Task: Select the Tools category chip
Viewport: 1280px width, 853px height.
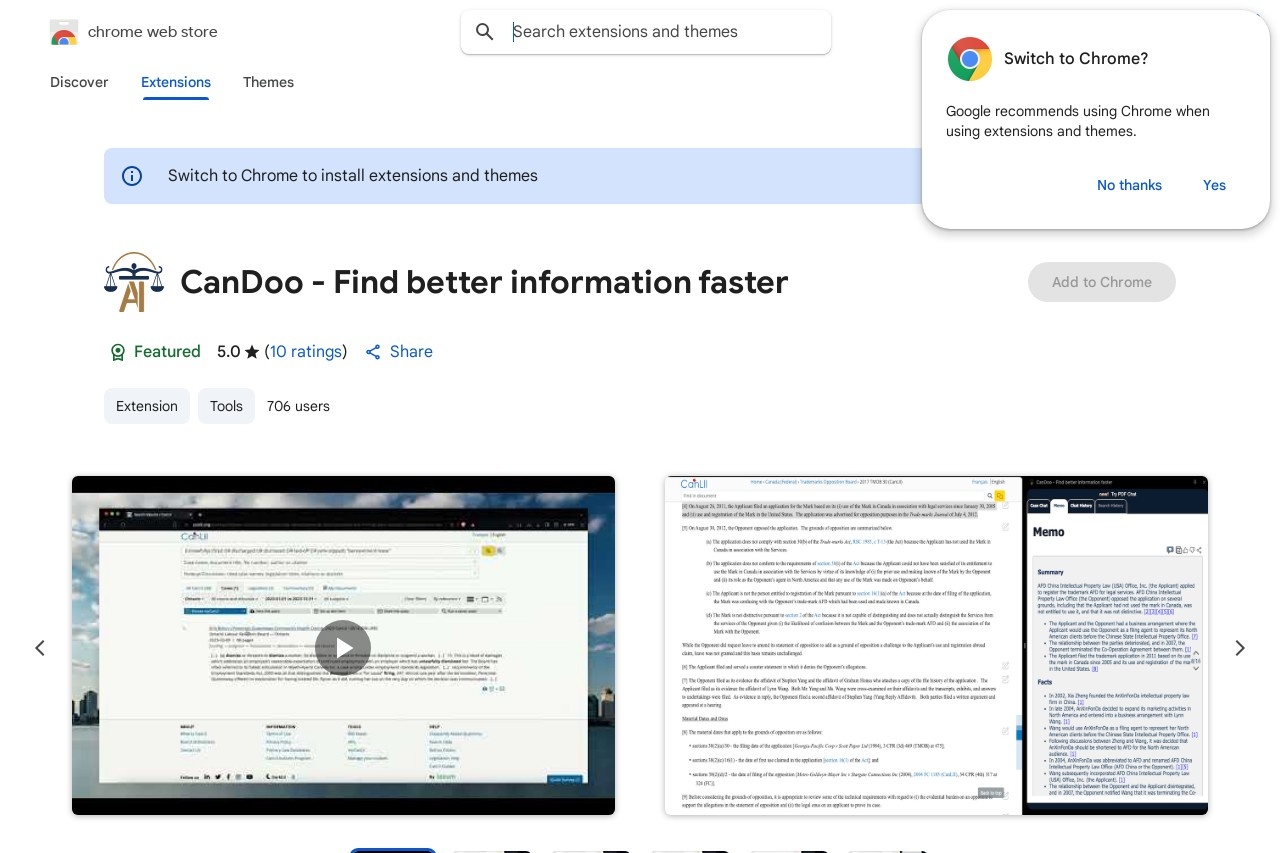Action: pos(226,406)
